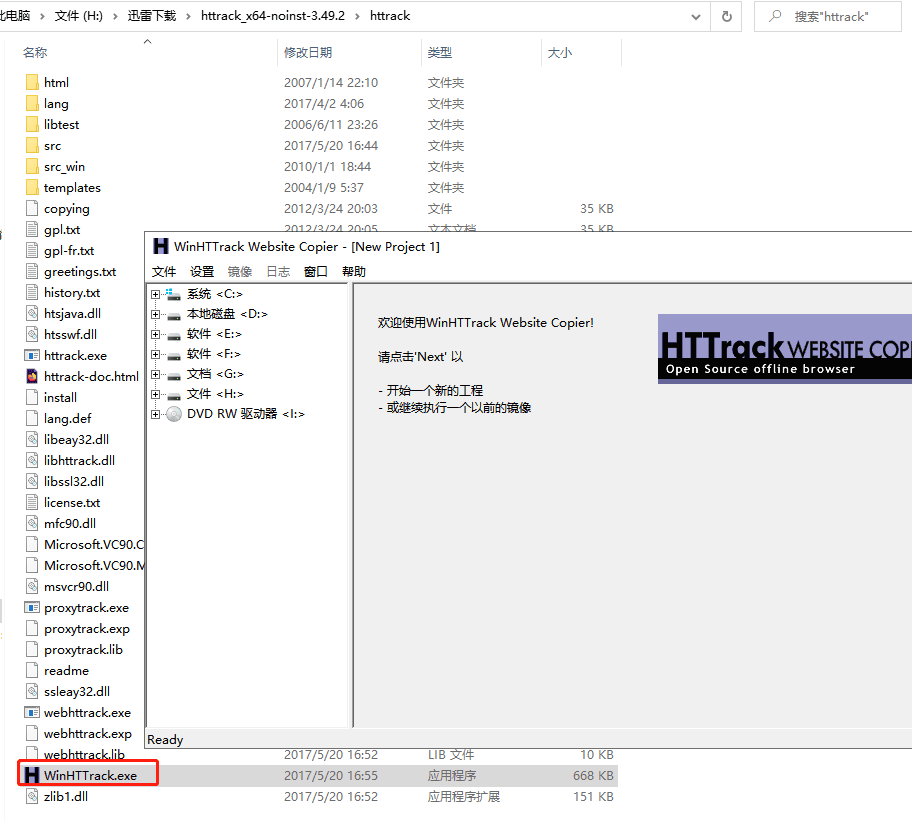Select the license.txt file

(72, 502)
